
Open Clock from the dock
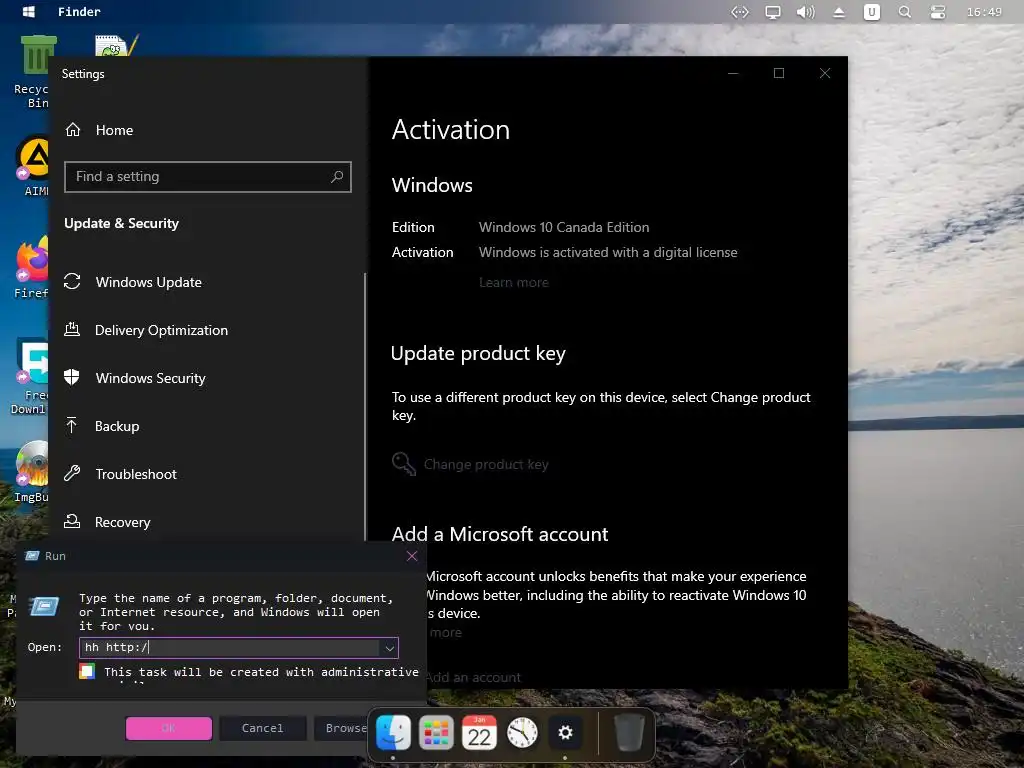522,733
